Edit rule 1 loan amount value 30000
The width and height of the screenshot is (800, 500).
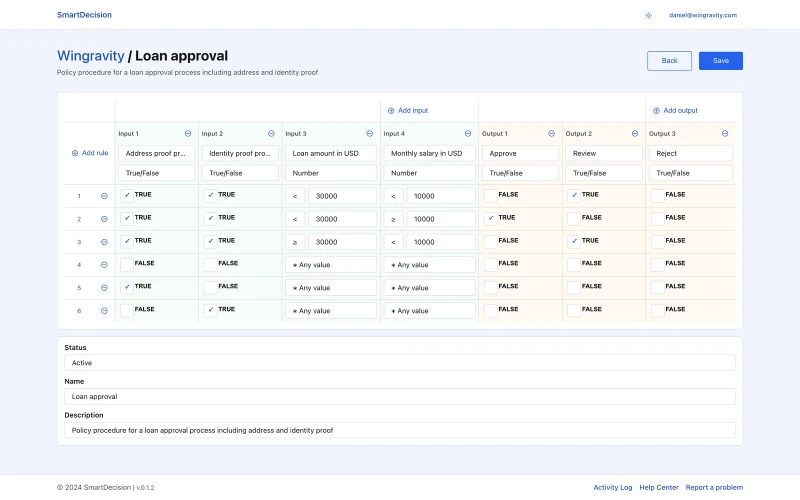(x=342, y=196)
